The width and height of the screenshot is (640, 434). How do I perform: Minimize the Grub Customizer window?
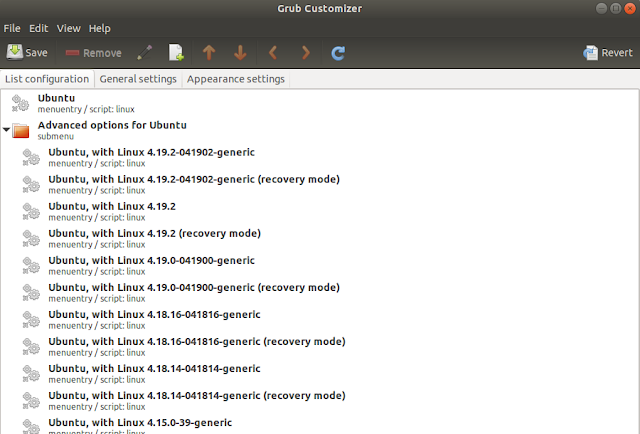click(x=601, y=8)
